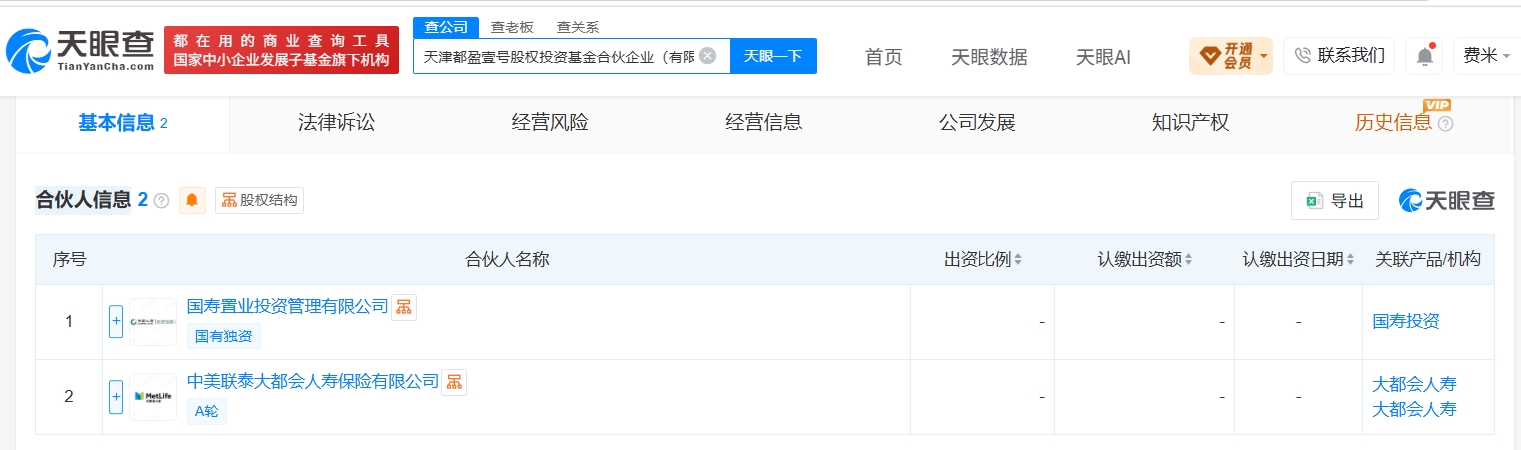
Task: Click help icon beside 合伙人信息 heading
Action: (161, 201)
